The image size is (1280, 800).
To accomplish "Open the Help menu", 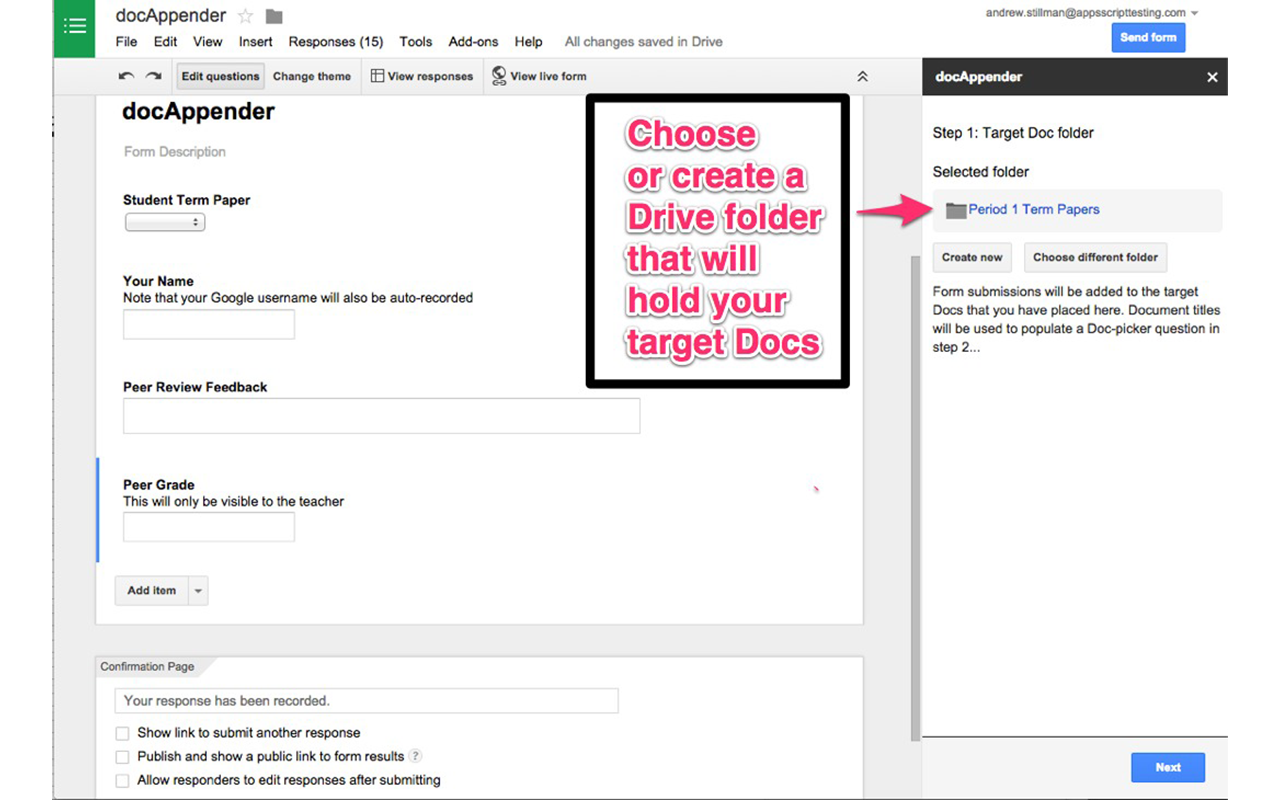I will tap(529, 42).
